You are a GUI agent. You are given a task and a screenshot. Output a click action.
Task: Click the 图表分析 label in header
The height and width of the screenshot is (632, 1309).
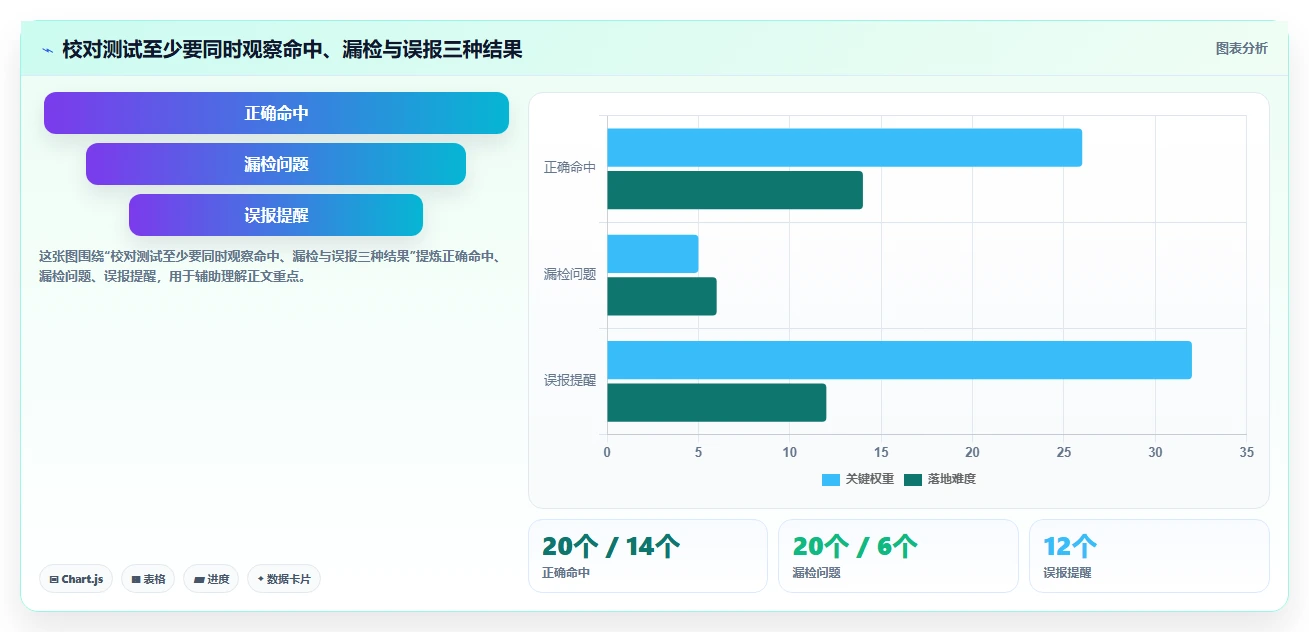[1241, 49]
